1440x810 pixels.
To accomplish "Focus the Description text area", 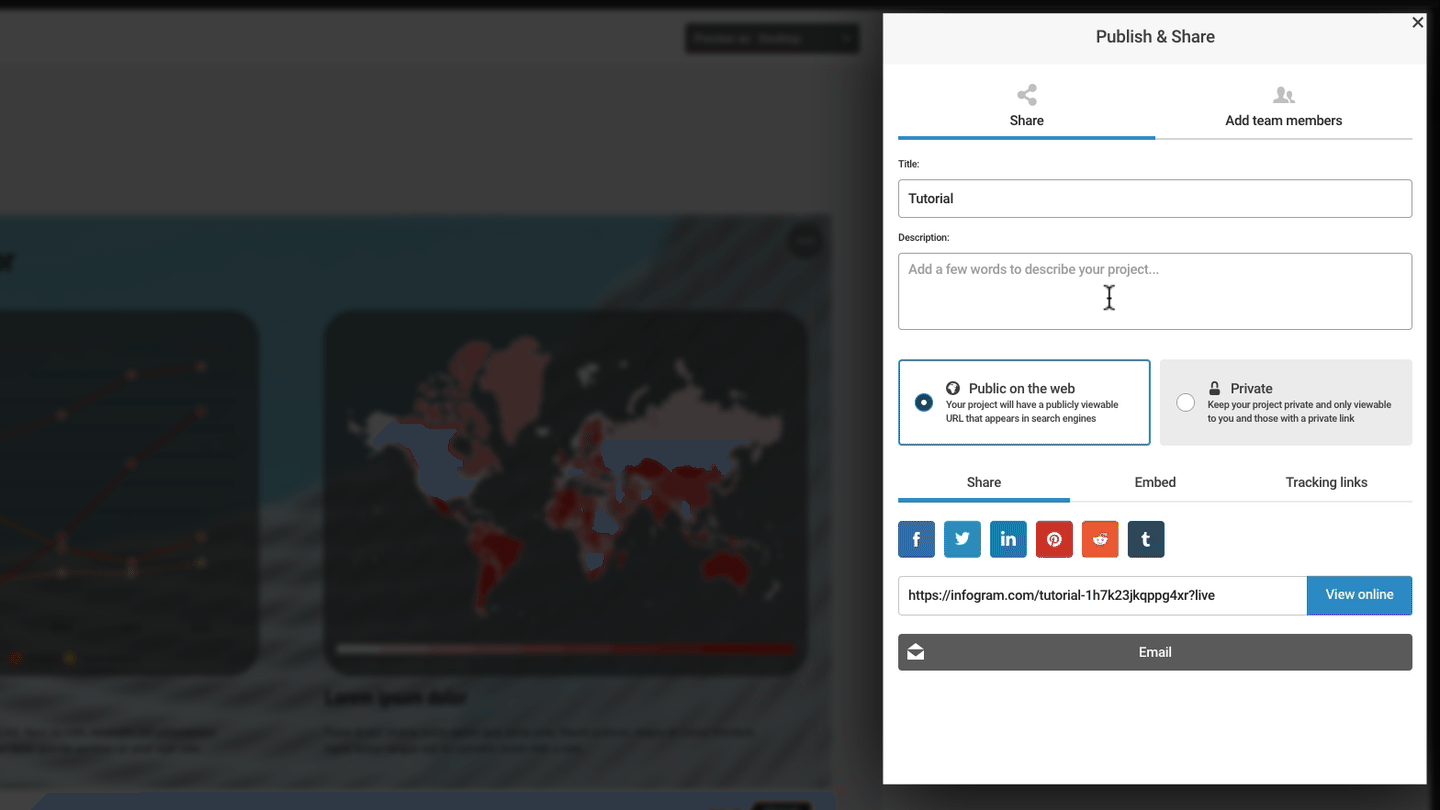I will click(1155, 291).
